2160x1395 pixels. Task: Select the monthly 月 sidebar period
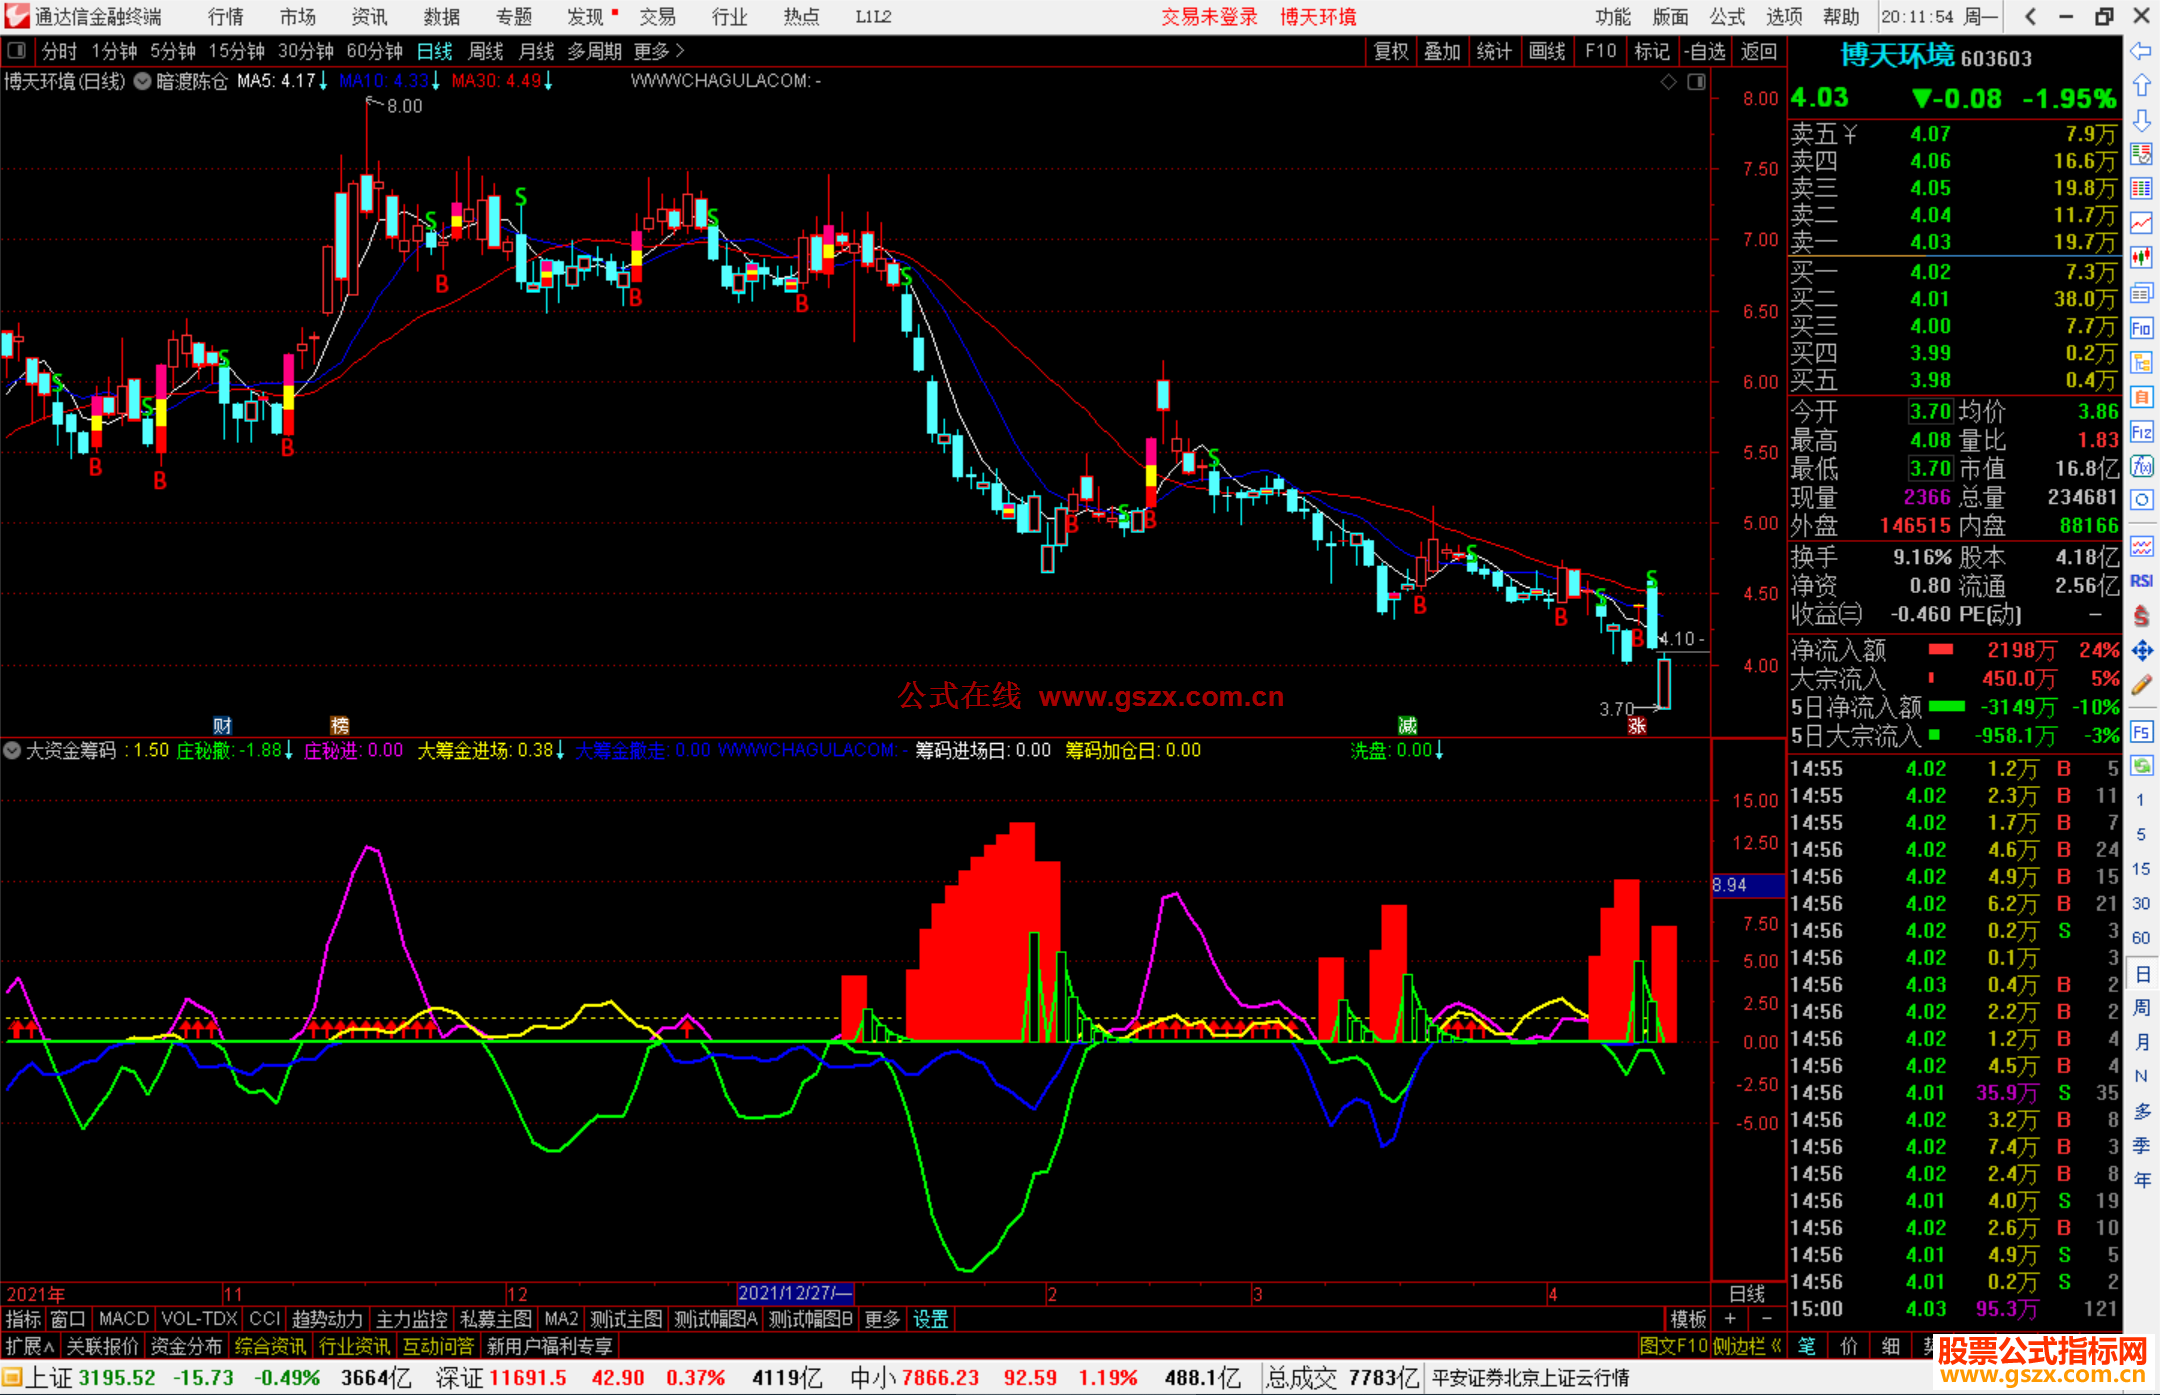2141,1042
